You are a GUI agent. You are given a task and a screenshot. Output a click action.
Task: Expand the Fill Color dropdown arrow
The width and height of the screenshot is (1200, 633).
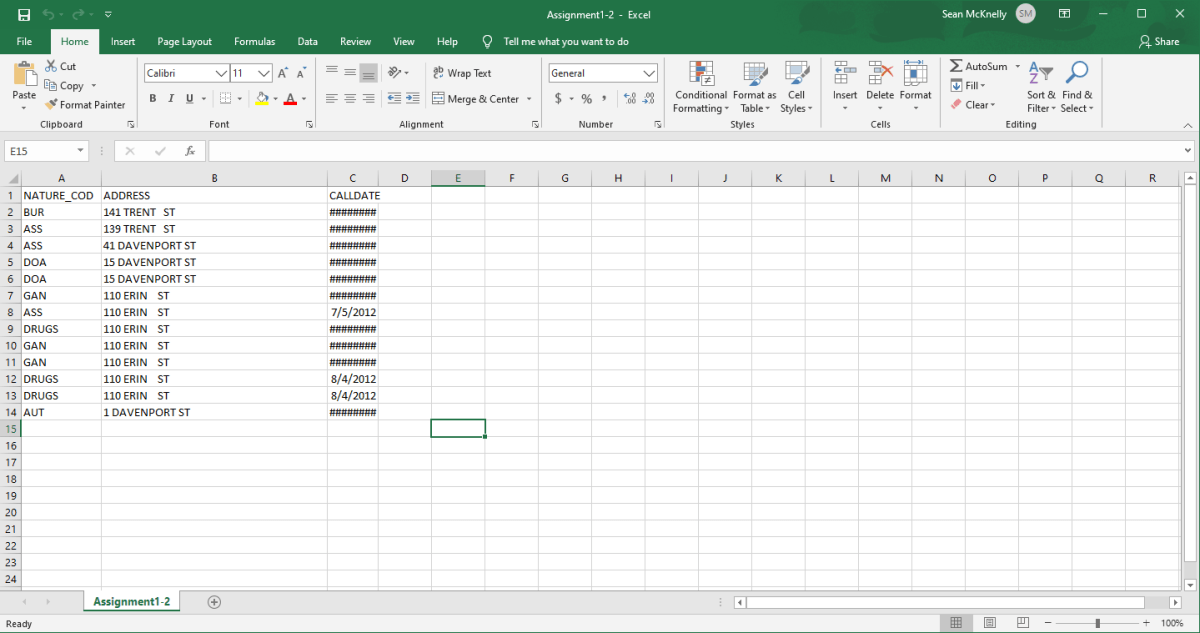pyautogui.click(x=274, y=98)
